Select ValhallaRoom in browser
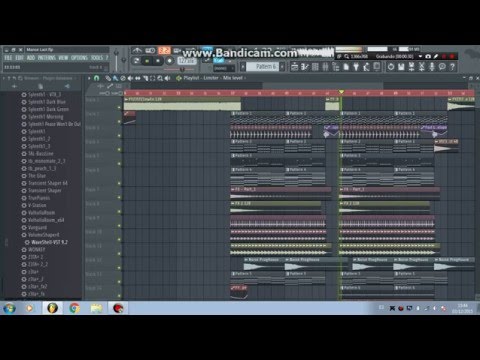This screenshot has height=360, width=480. 41,212
